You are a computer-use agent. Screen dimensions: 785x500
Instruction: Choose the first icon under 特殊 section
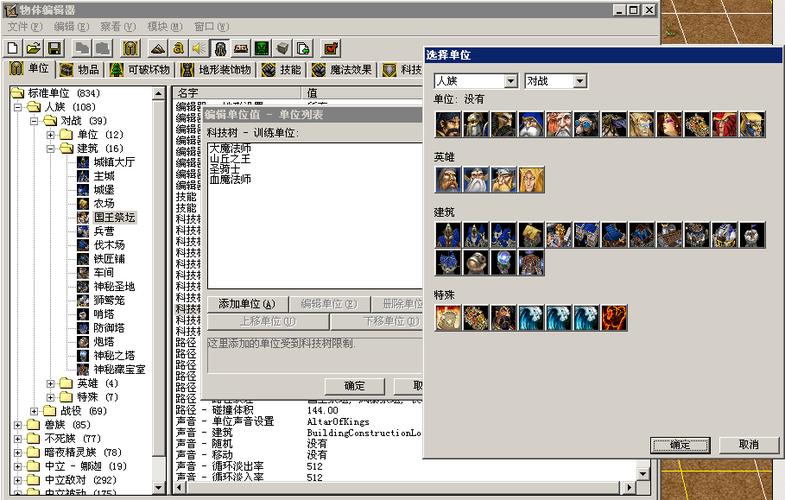pyautogui.click(x=448, y=318)
